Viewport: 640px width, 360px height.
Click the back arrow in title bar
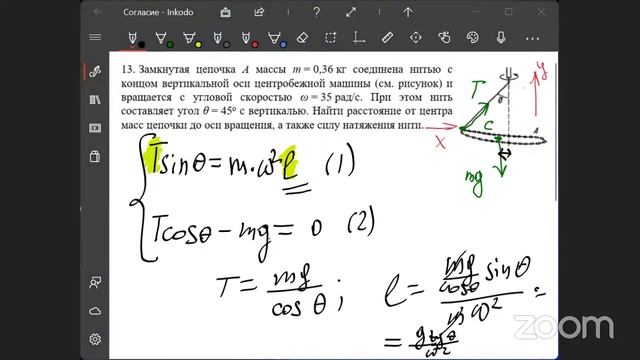98,12
